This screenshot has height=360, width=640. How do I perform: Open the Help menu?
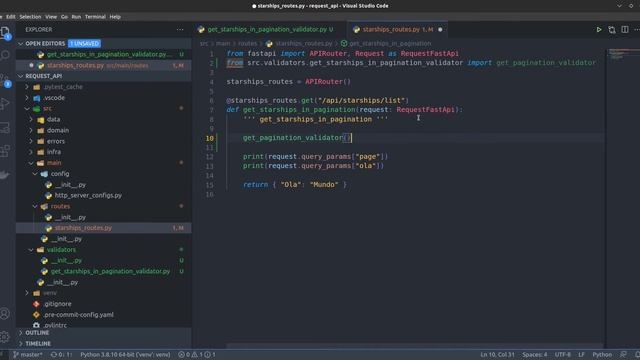(115, 17)
